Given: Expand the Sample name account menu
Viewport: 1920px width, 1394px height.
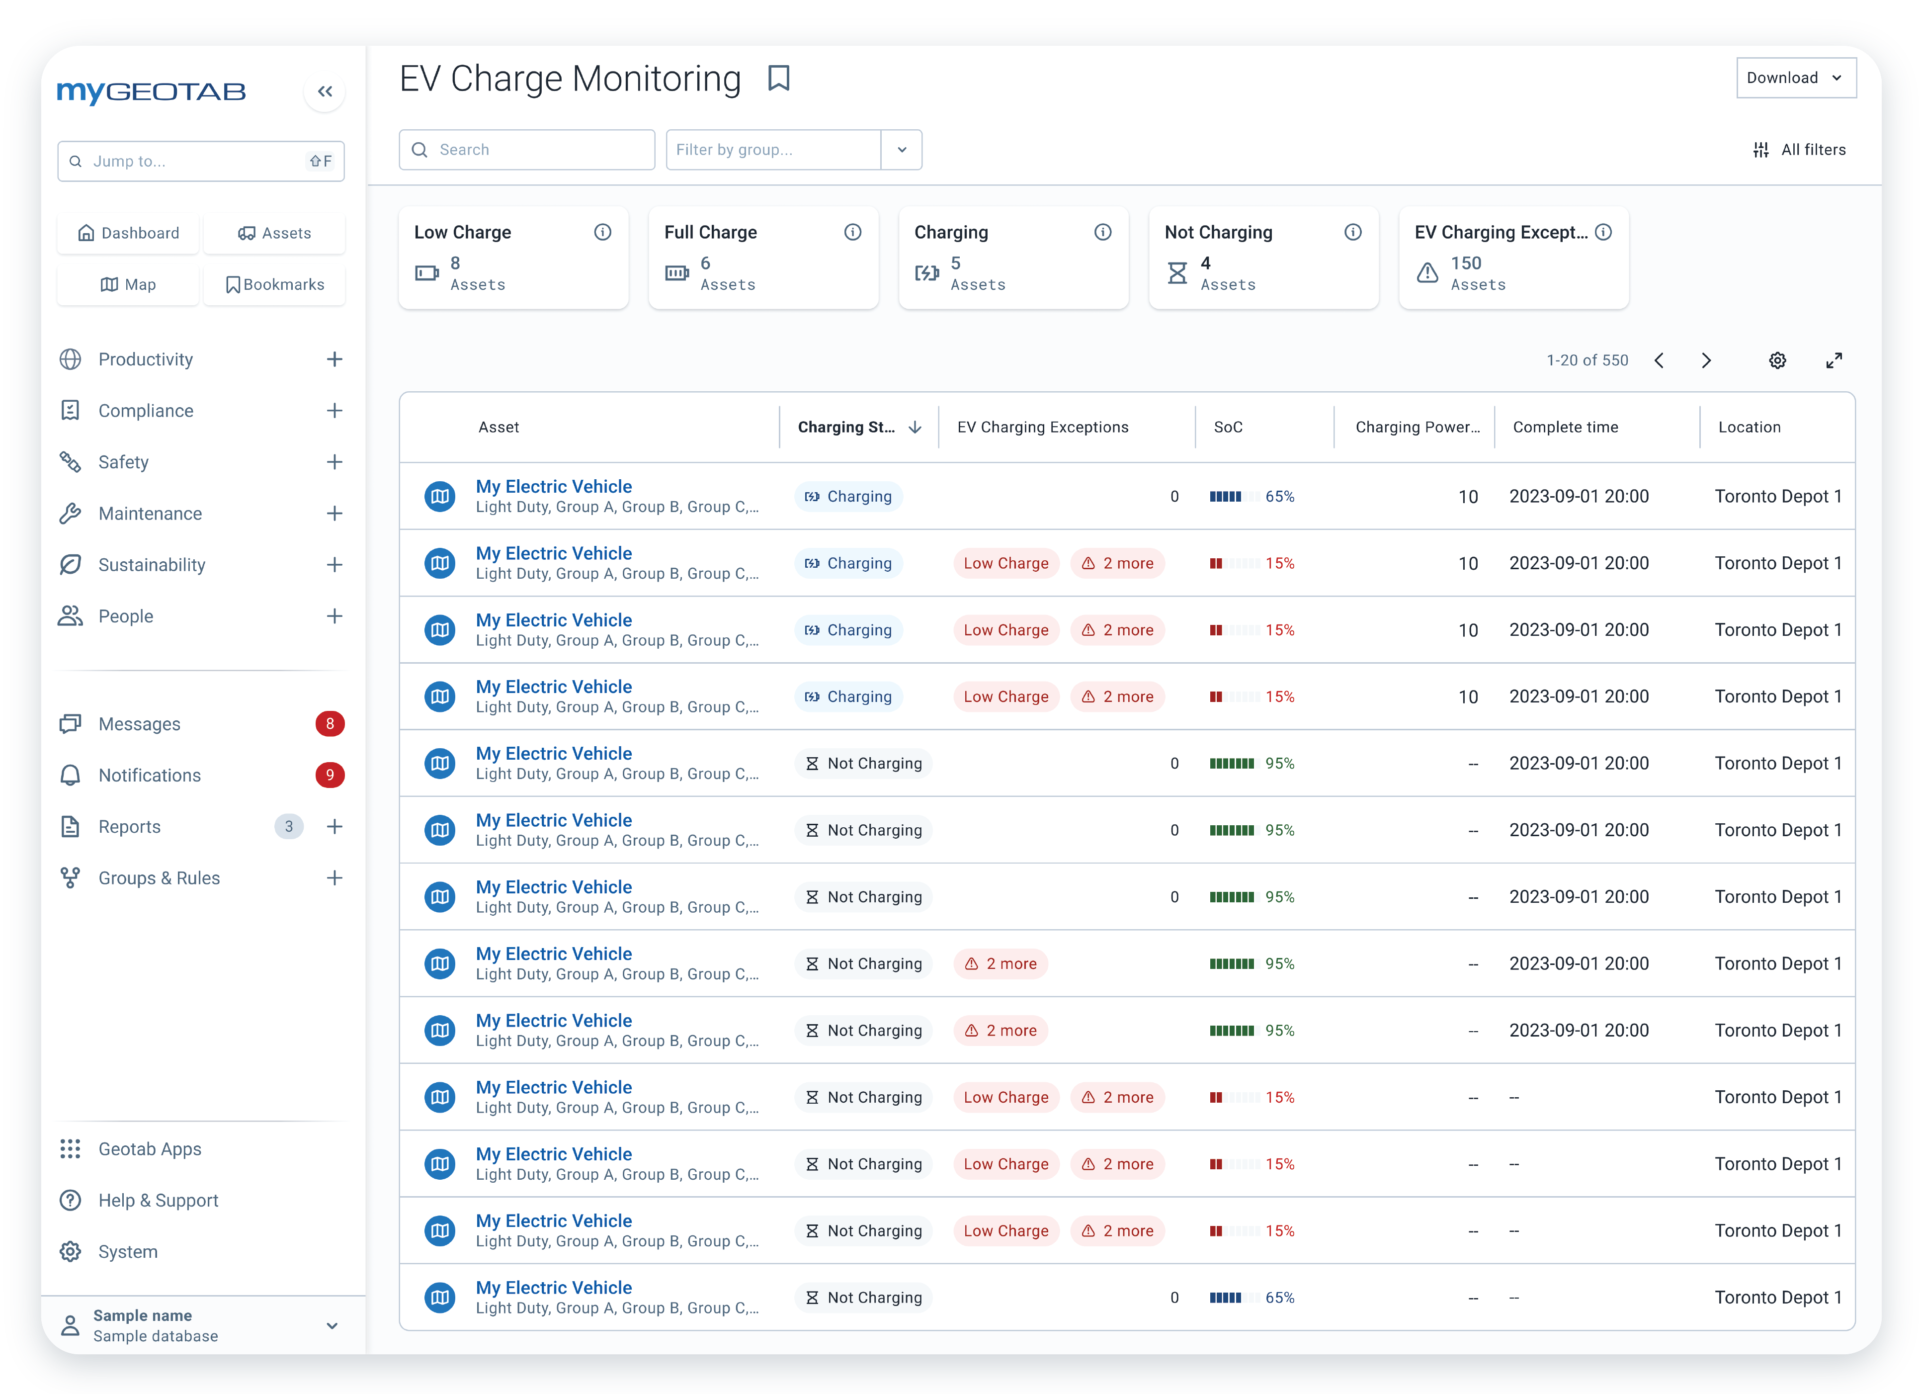Looking at the screenshot, I should tap(332, 1325).
